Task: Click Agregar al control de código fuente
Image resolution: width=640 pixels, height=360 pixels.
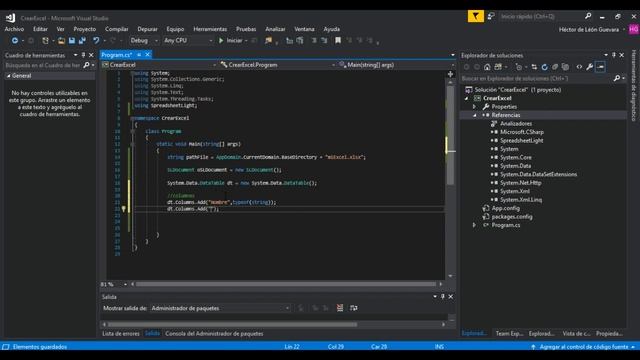Action: click(584, 347)
